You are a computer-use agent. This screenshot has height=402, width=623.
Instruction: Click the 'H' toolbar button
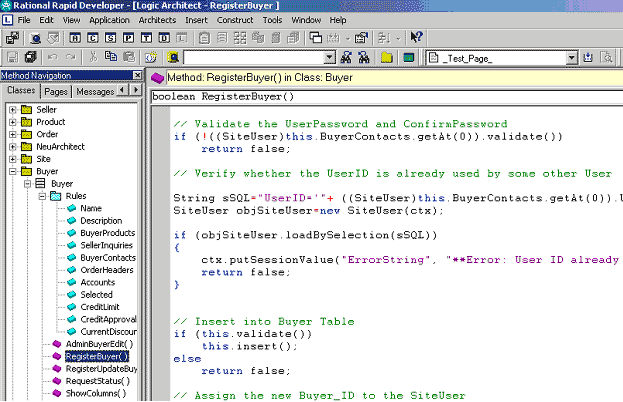click(x=73, y=38)
